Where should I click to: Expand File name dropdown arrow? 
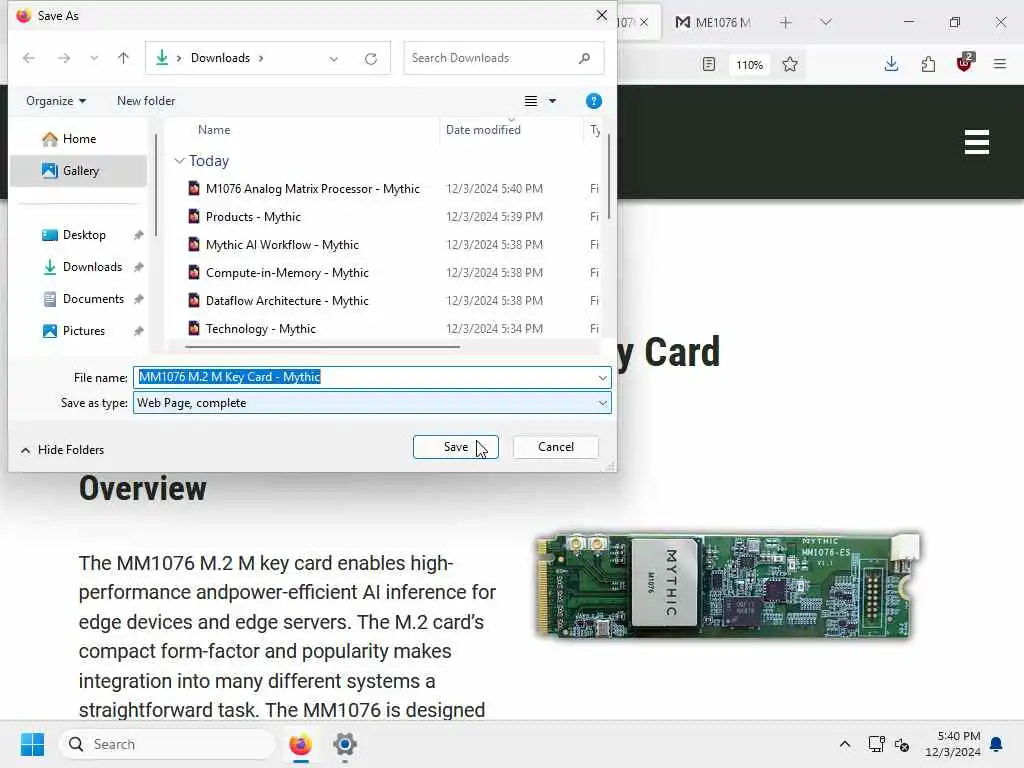[603, 377]
